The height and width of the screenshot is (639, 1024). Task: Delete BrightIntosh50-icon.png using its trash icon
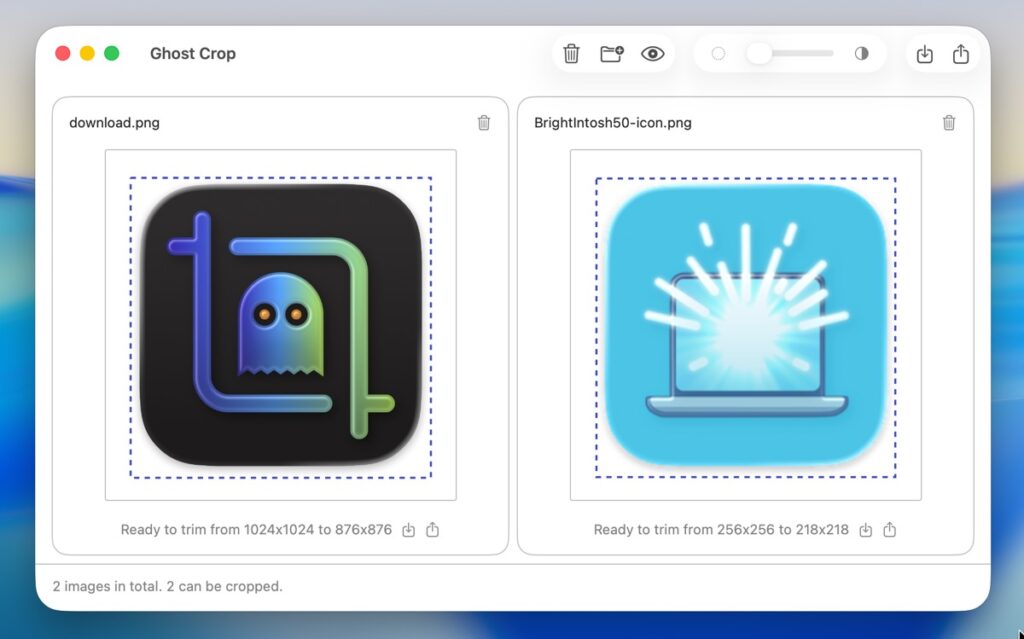(949, 123)
